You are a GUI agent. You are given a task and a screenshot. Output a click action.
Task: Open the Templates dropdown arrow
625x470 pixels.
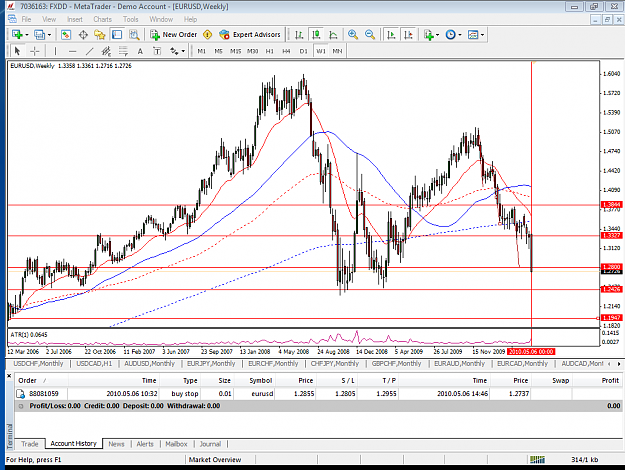click(x=483, y=35)
